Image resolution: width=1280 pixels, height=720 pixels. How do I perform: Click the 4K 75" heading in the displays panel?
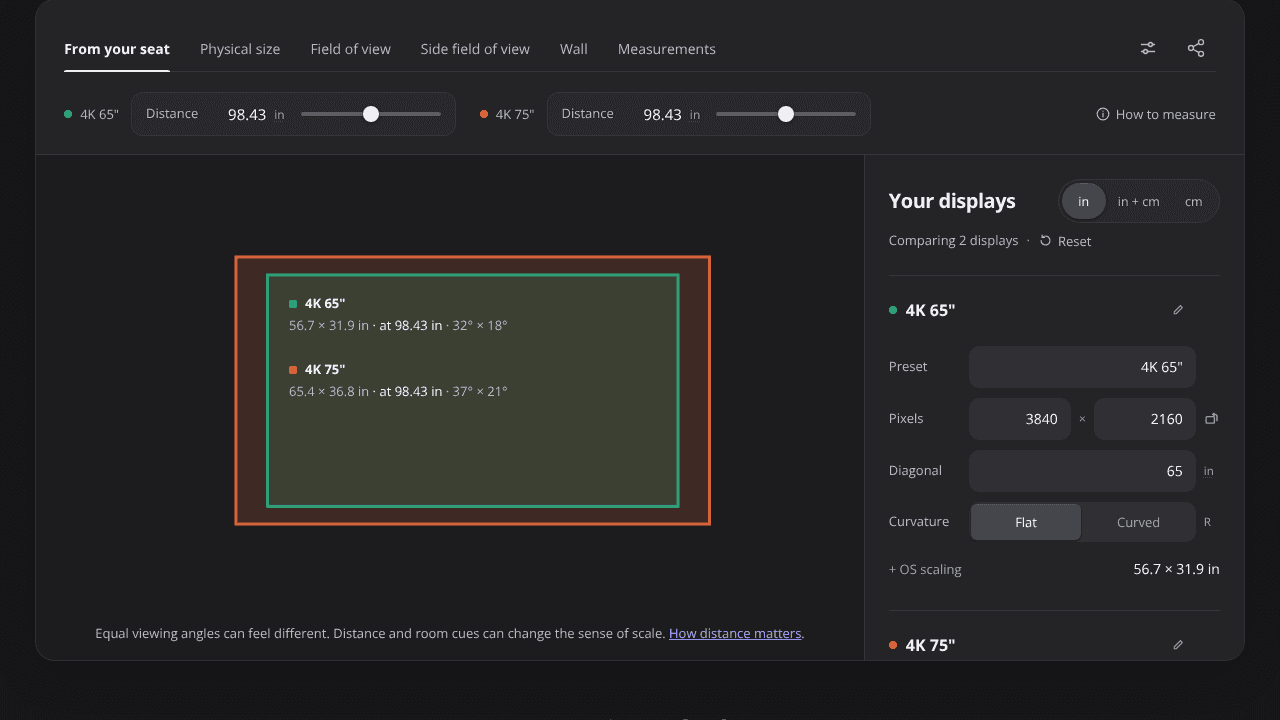tap(930, 645)
